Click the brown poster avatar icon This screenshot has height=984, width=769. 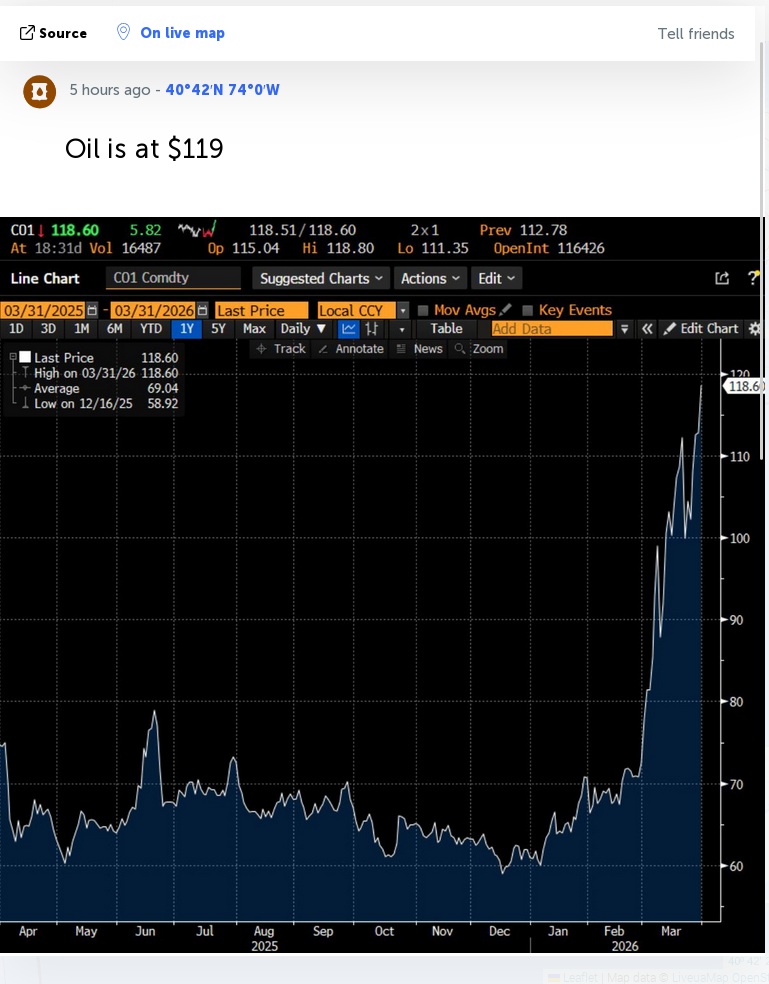tap(39, 91)
